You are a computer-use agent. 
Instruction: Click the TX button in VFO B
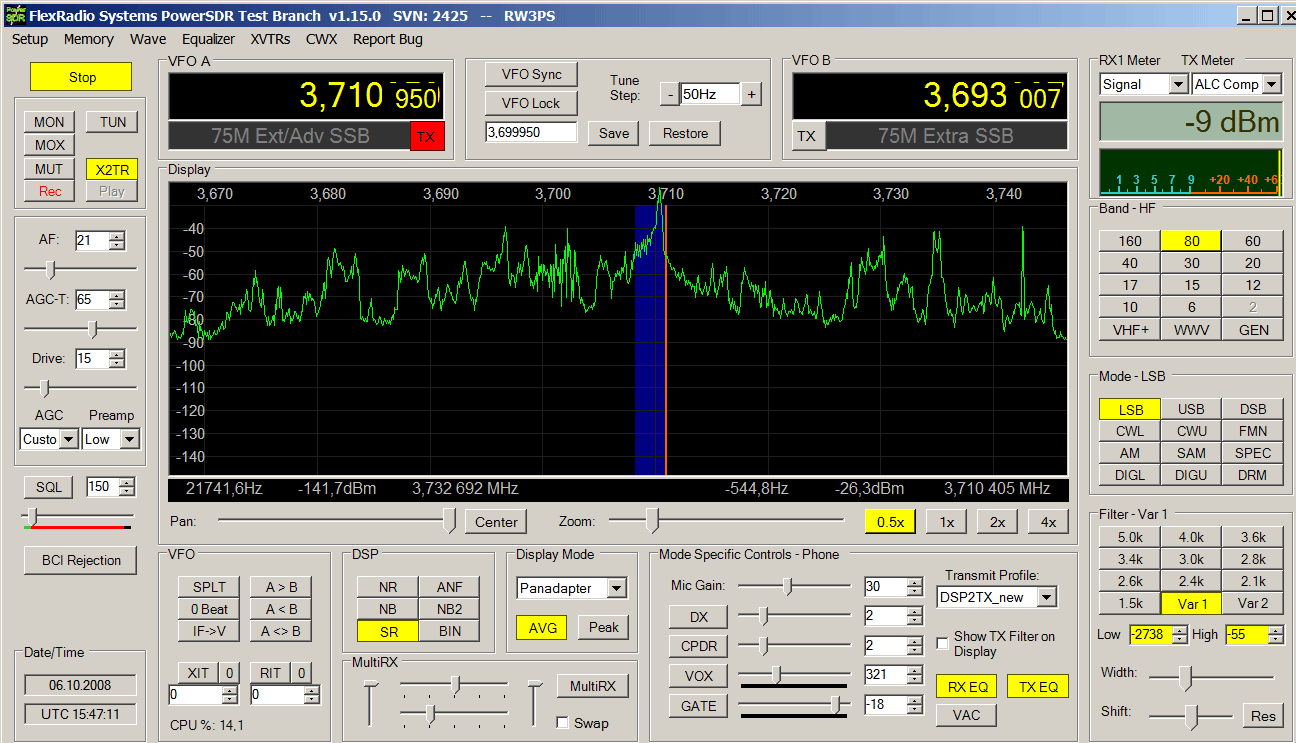coord(809,137)
